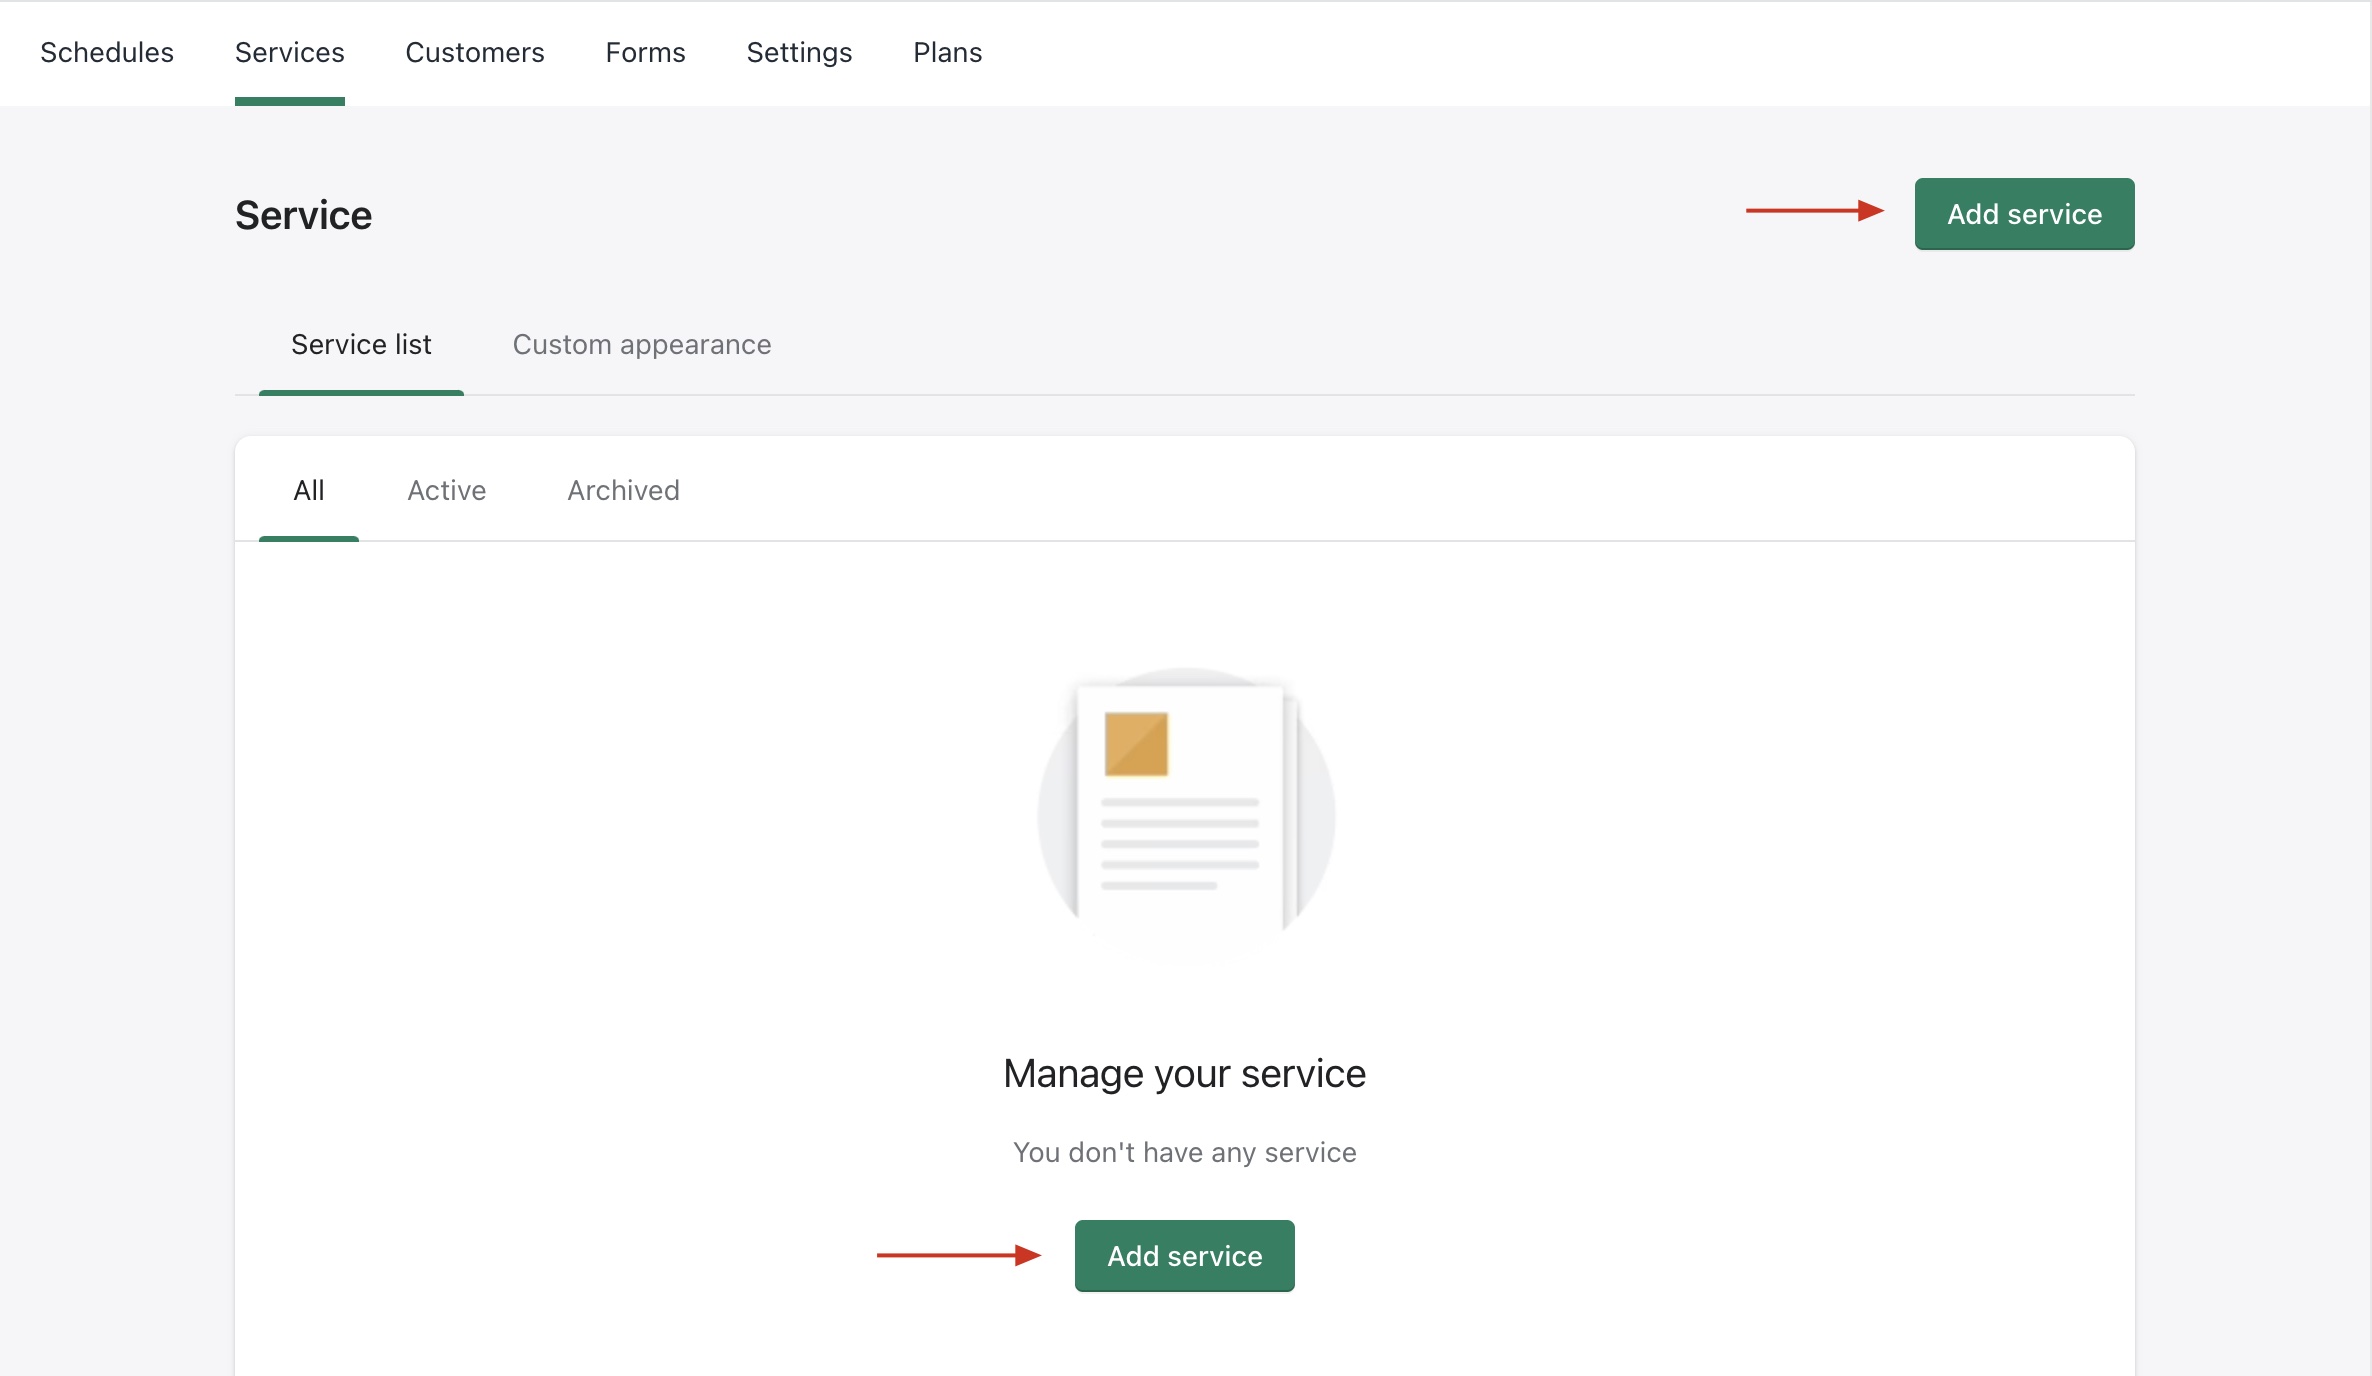Open the Settings tab
Screen dimensions: 2372x1376
point(799,52)
